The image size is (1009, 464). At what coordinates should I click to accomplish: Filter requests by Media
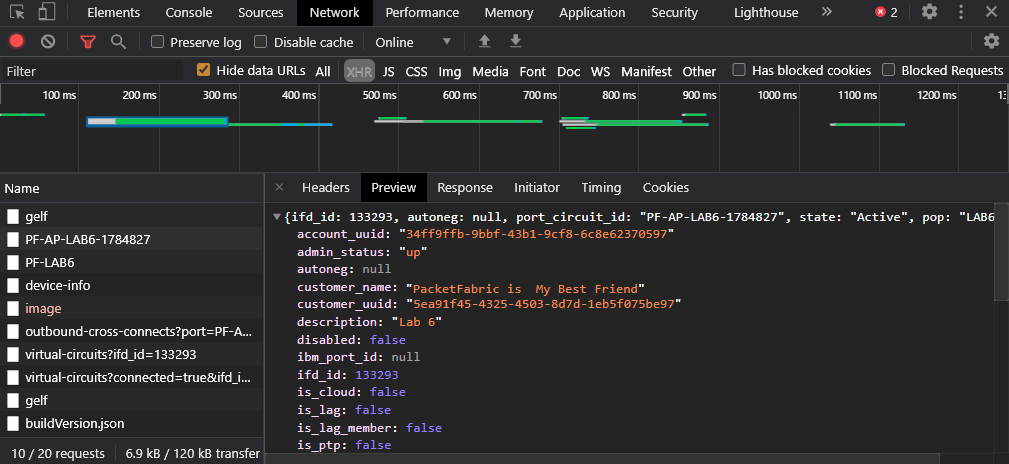pos(490,71)
